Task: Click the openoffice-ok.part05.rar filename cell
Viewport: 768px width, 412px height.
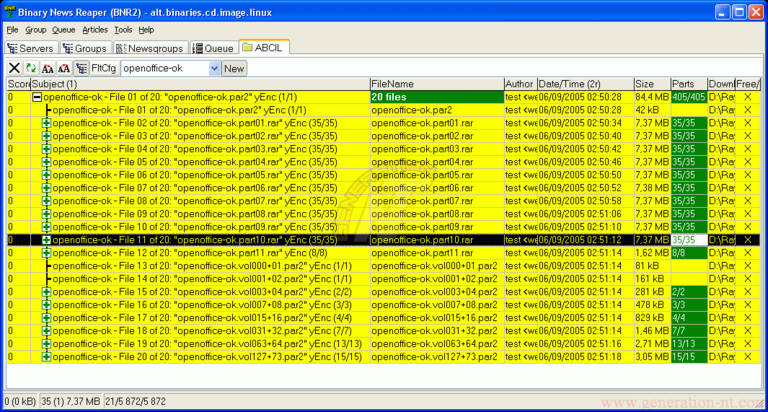Action: click(x=437, y=175)
